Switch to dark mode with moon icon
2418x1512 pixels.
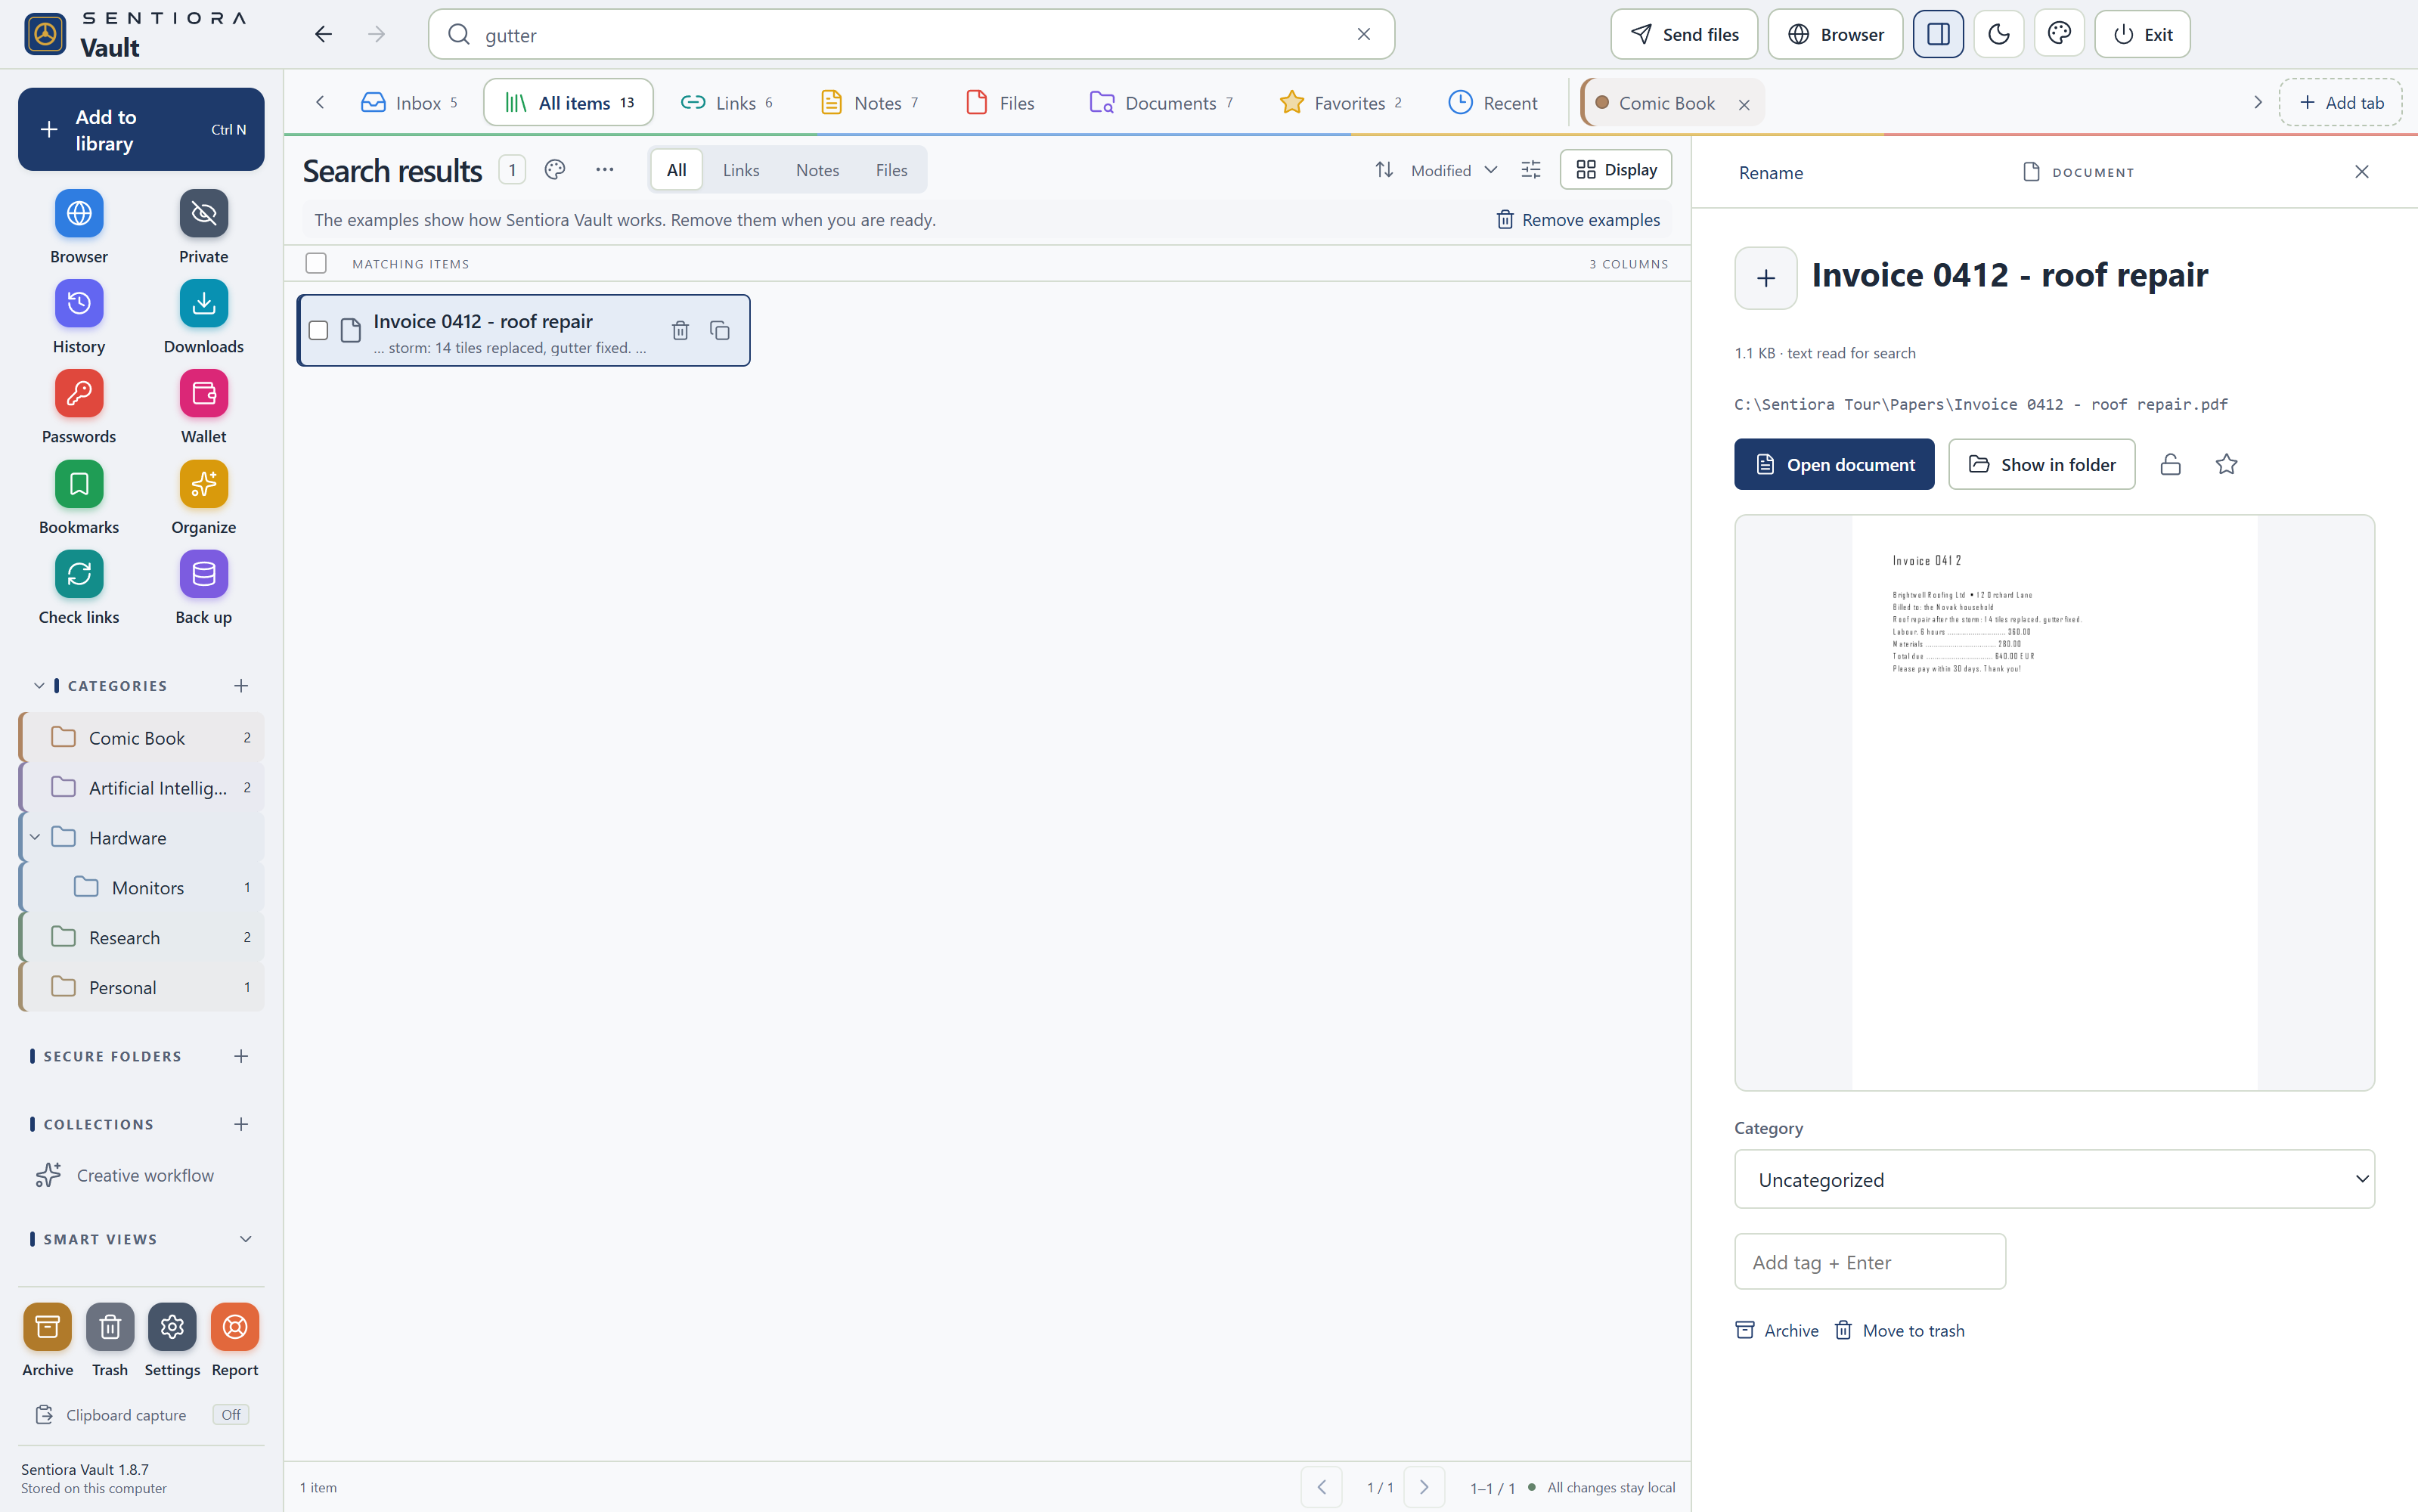pyautogui.click(x=1999, y=34)
